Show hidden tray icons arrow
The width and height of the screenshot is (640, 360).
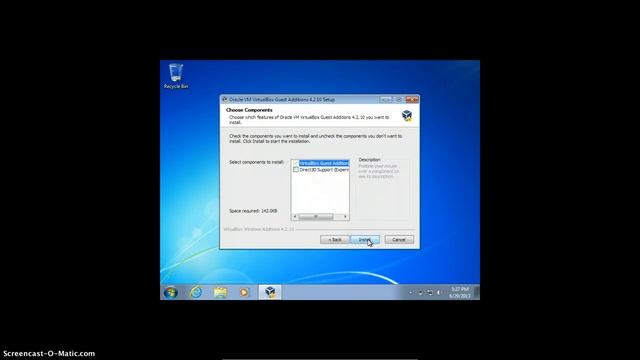(x=411, y=292)
